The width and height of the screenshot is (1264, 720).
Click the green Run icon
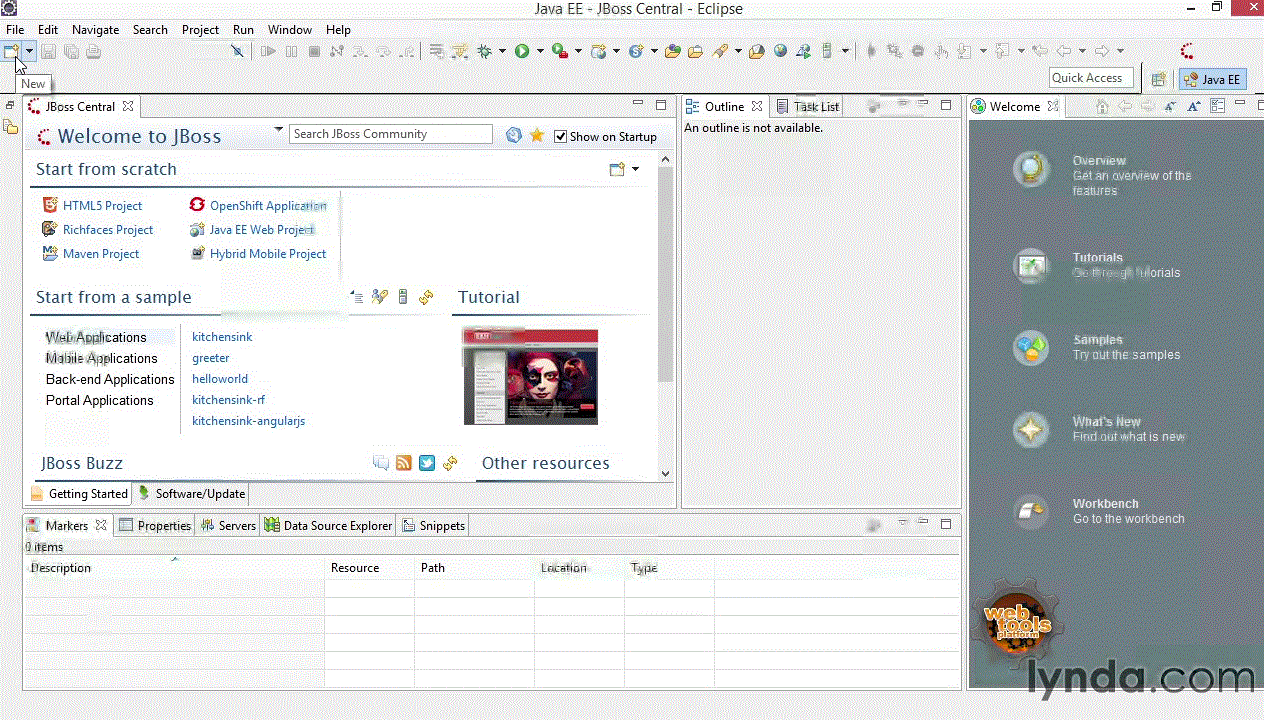coord(522,51)
